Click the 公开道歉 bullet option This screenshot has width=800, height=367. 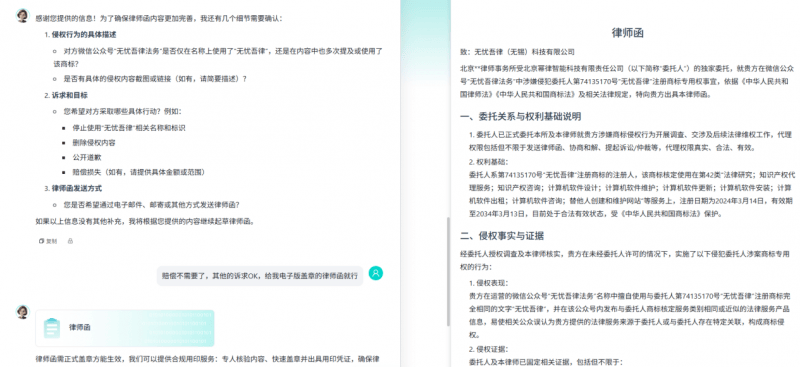point(80,157)
